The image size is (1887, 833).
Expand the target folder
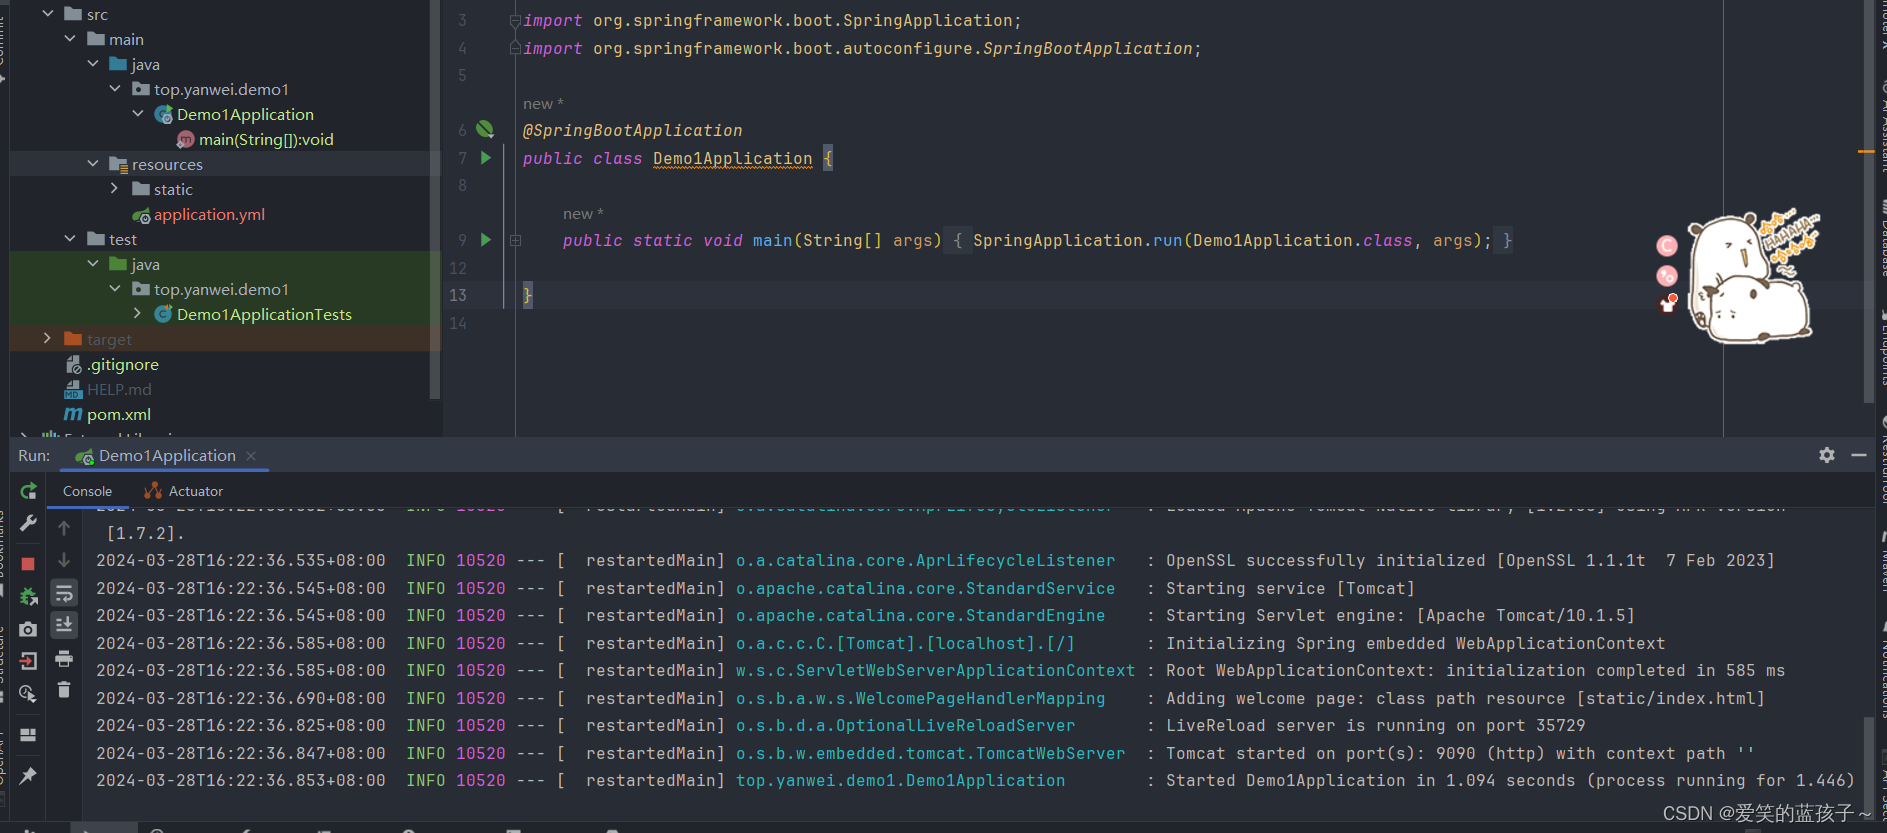pyautogui.click(x=47, y=338)
